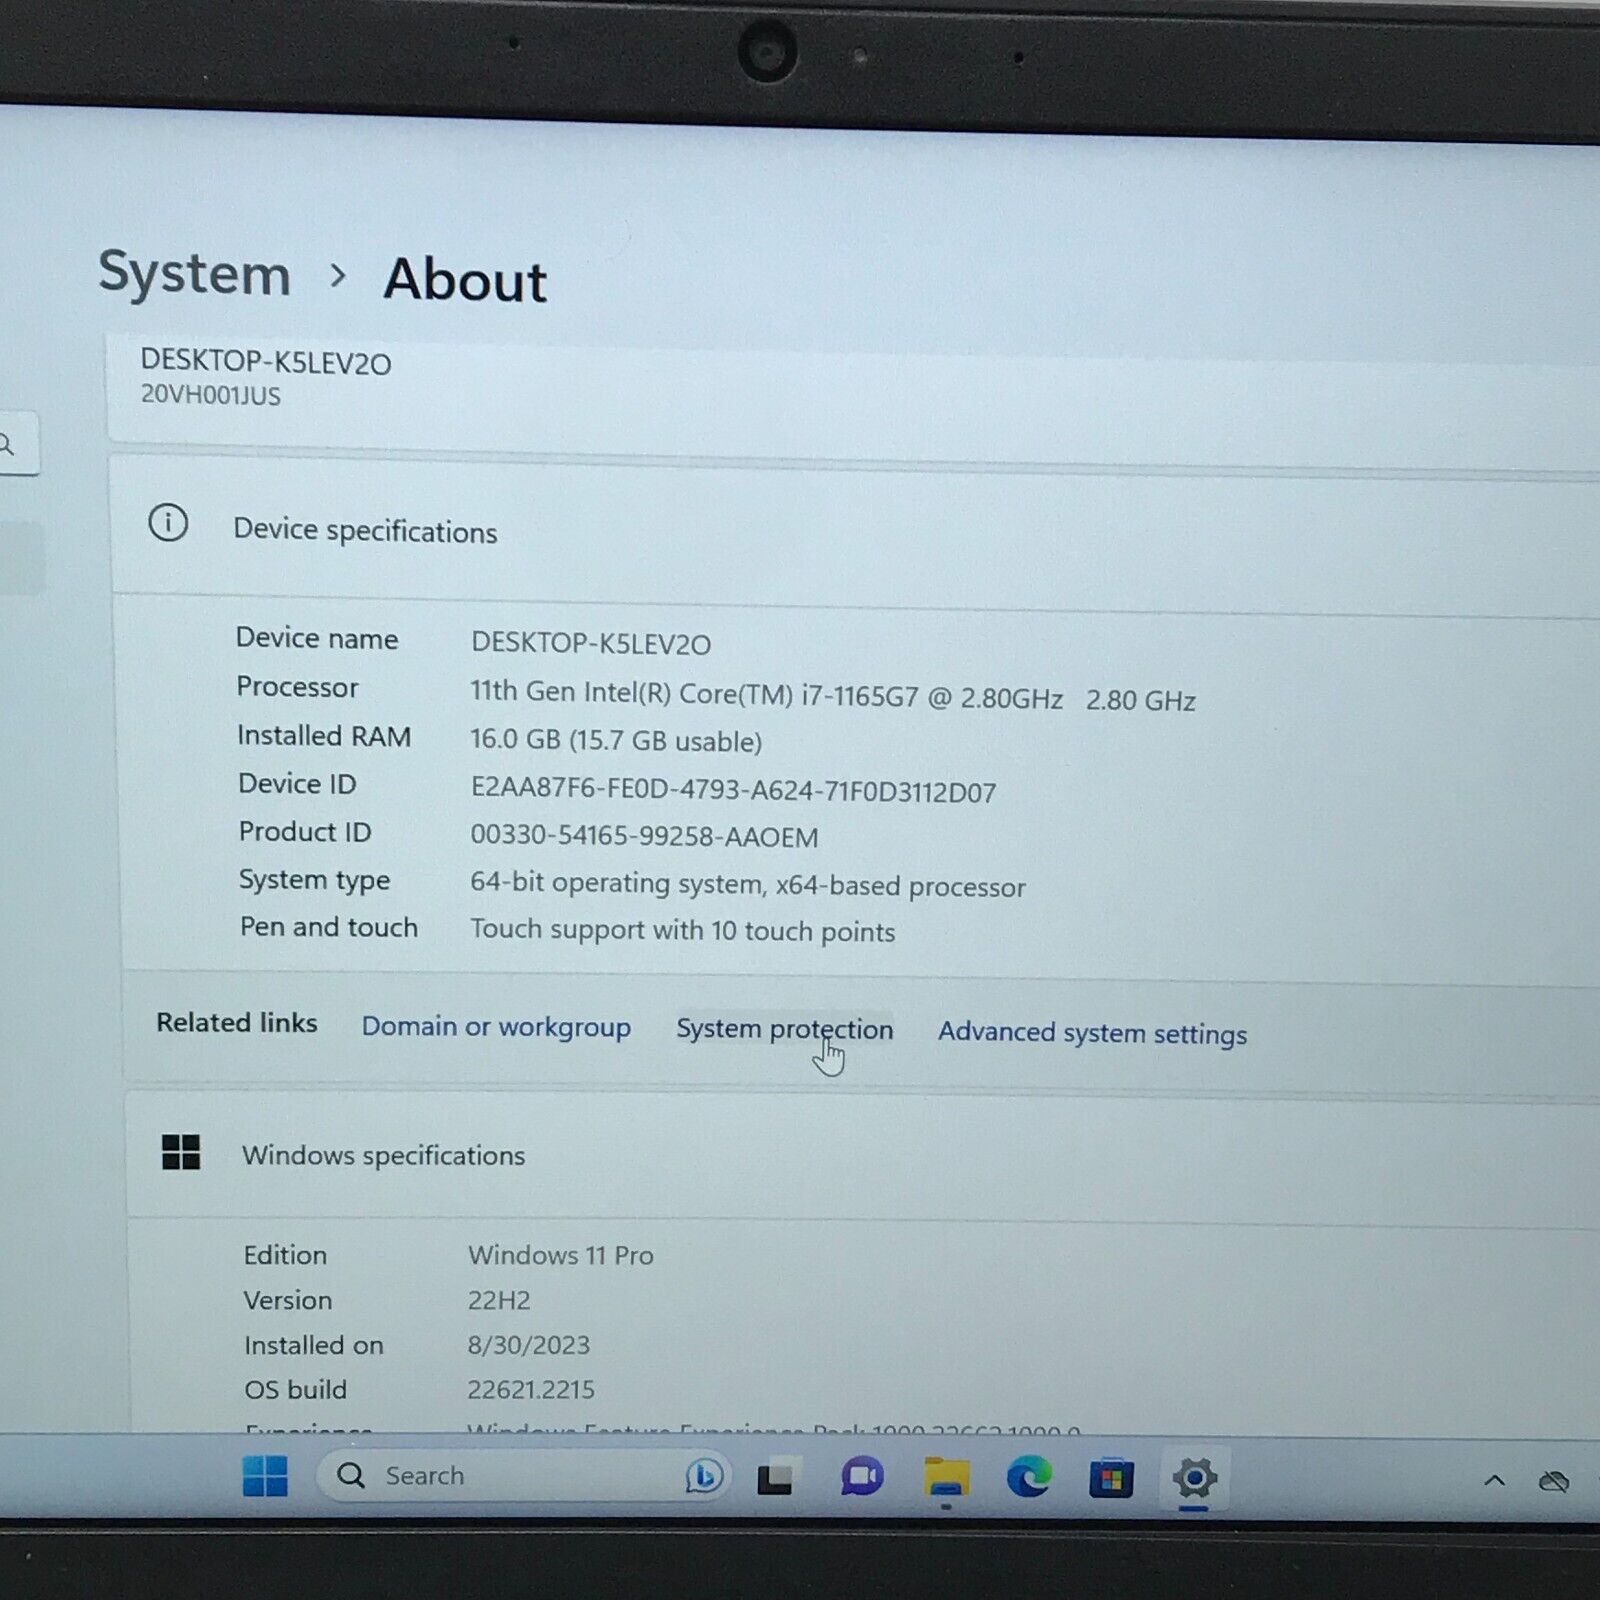The height and width of the screenshot is (1600, 1600).
Task: Select device name value DESKTOP-K5LEV2O in specs
Action: click(x=591, y=643)
